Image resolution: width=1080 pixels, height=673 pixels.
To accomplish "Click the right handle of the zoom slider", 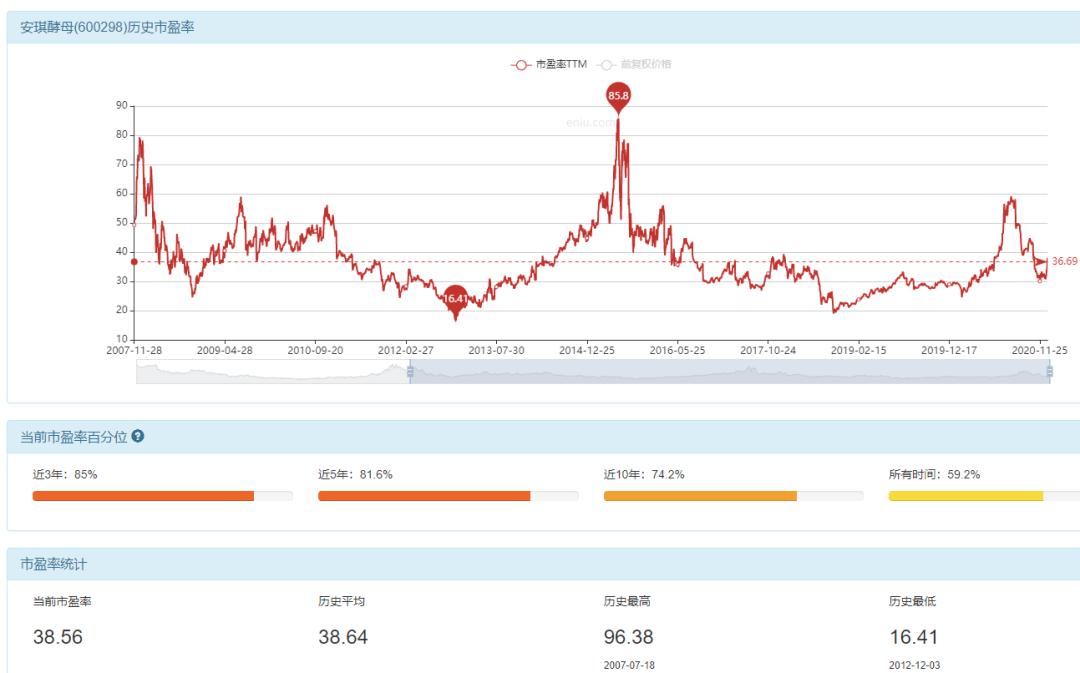I will point(1050,372).
